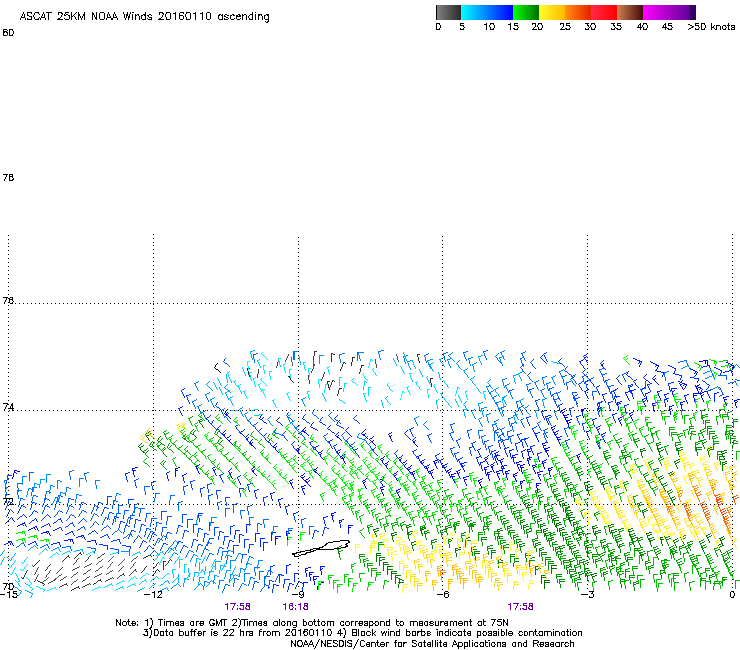Image resolution: width=740 pixels, height=650 pixels.
Task: Click the '30' label under the color legend
Action: pos(590,27)
